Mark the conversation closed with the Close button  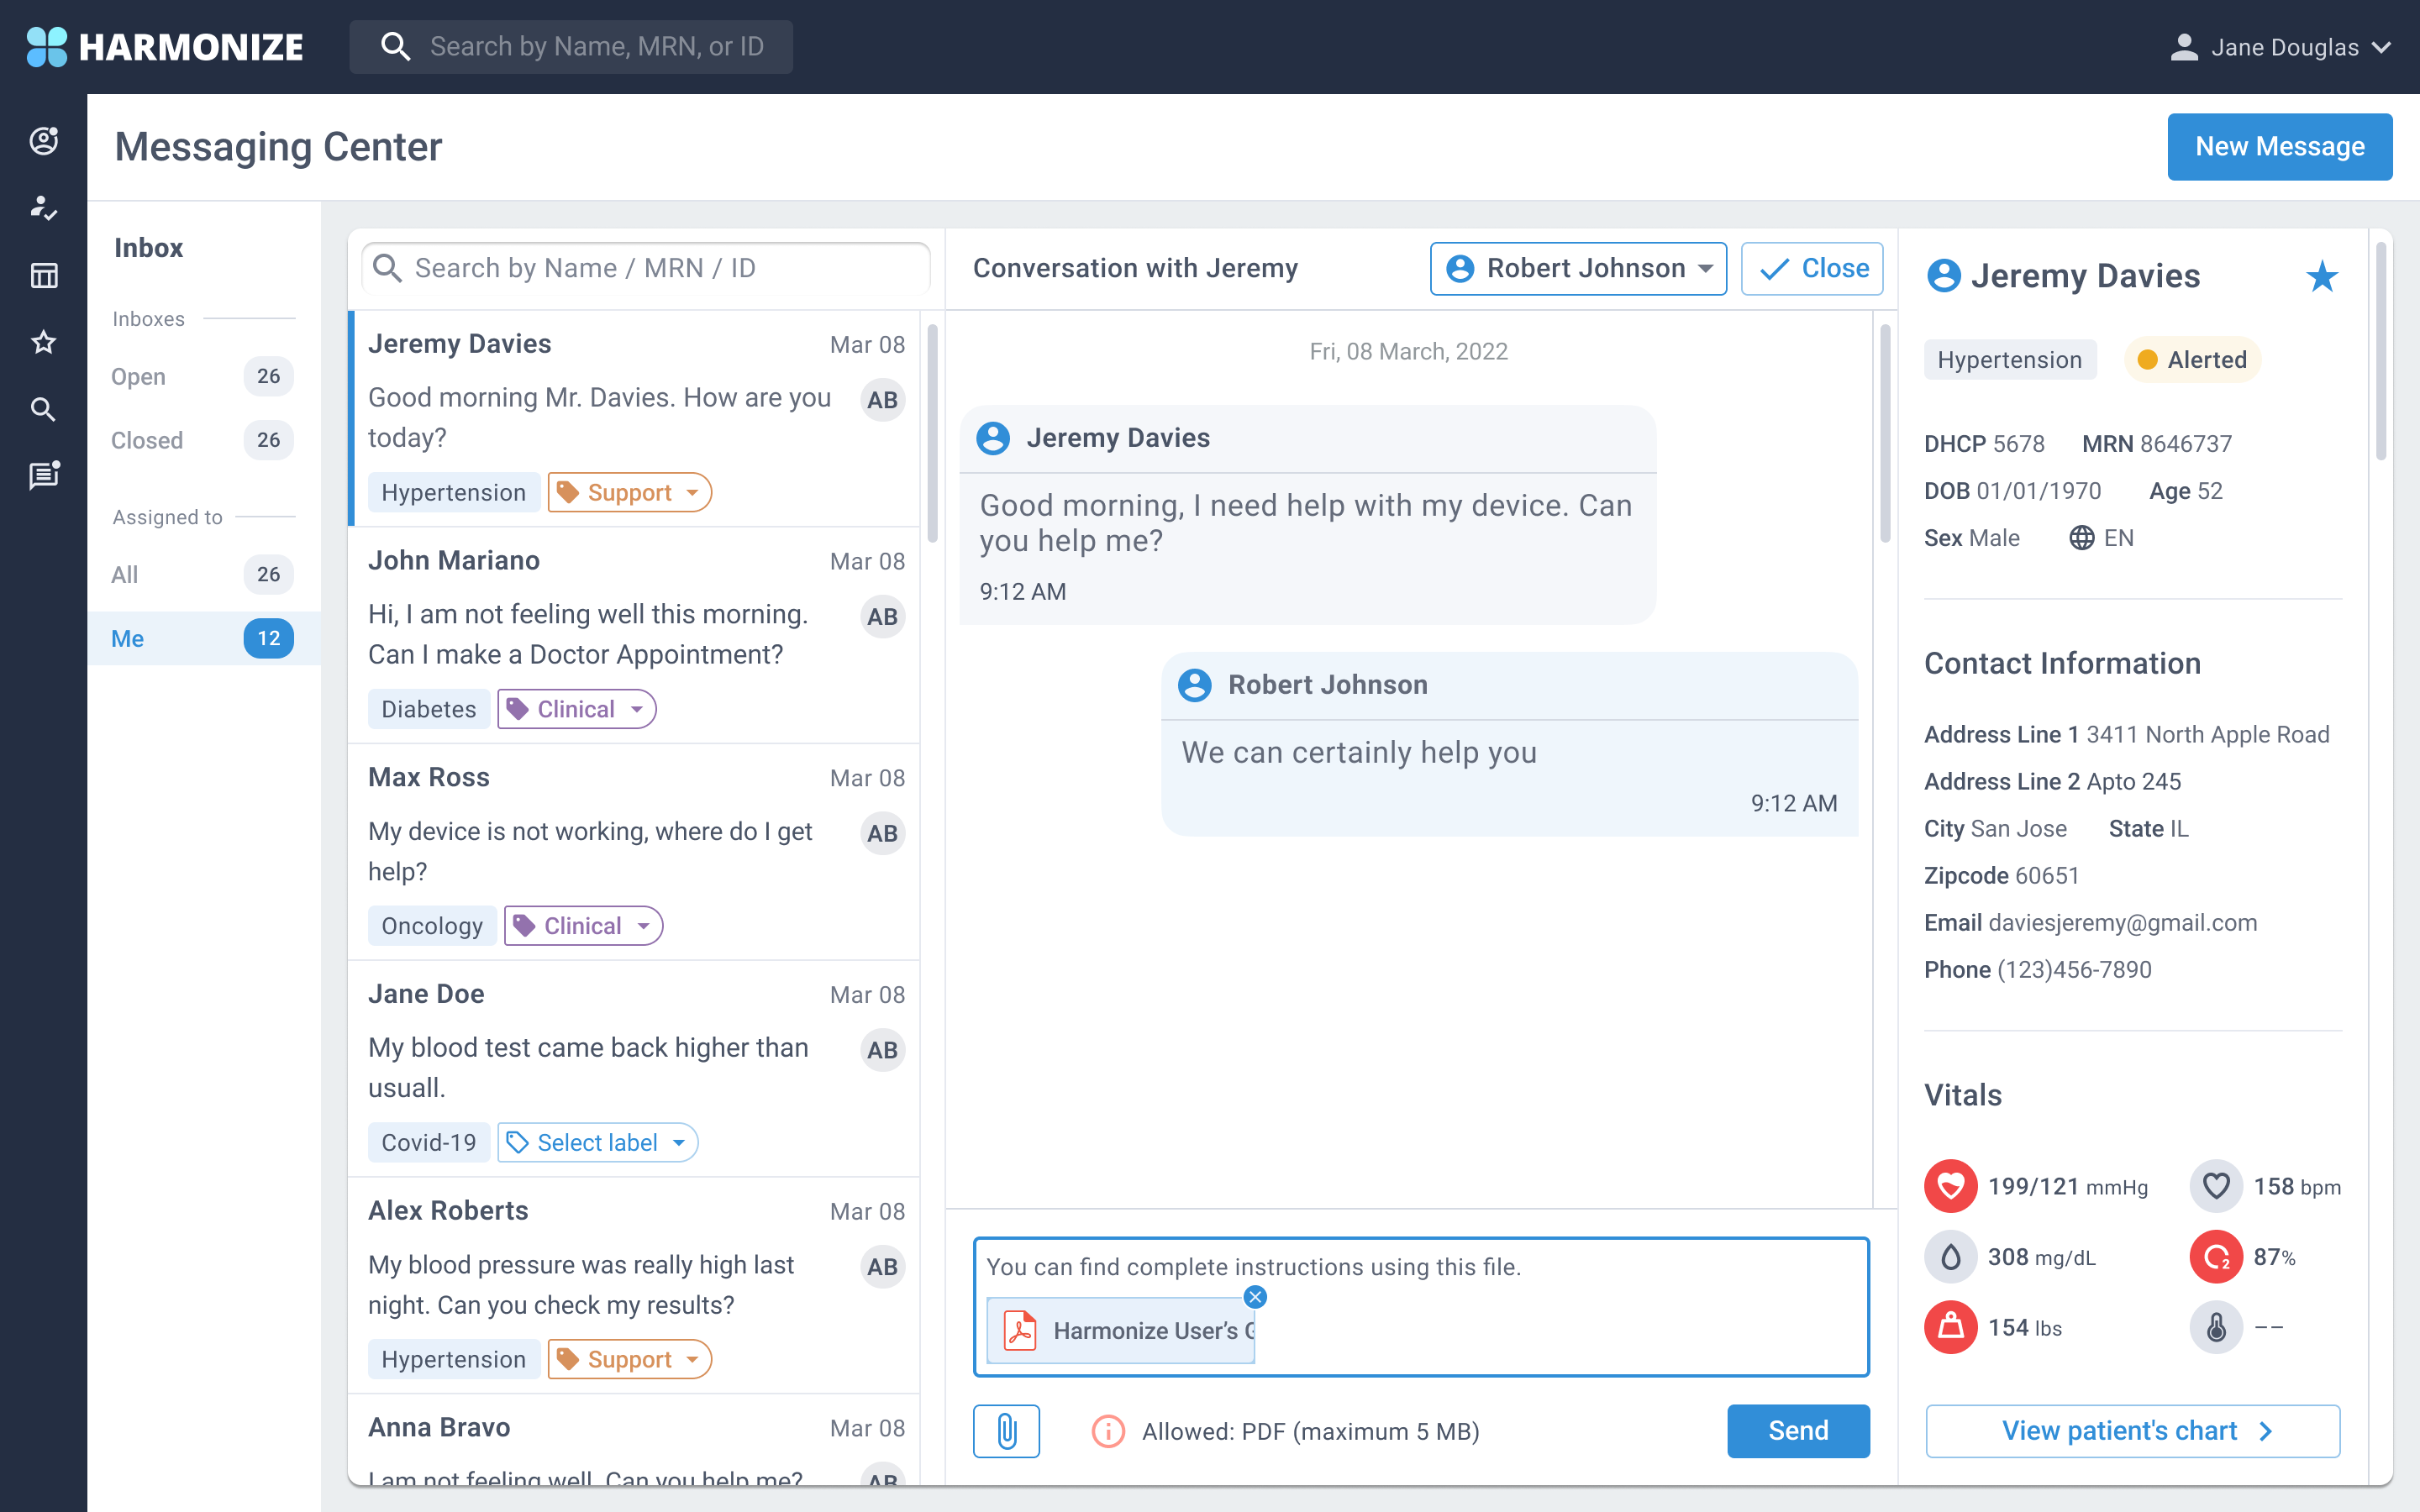1812,268
